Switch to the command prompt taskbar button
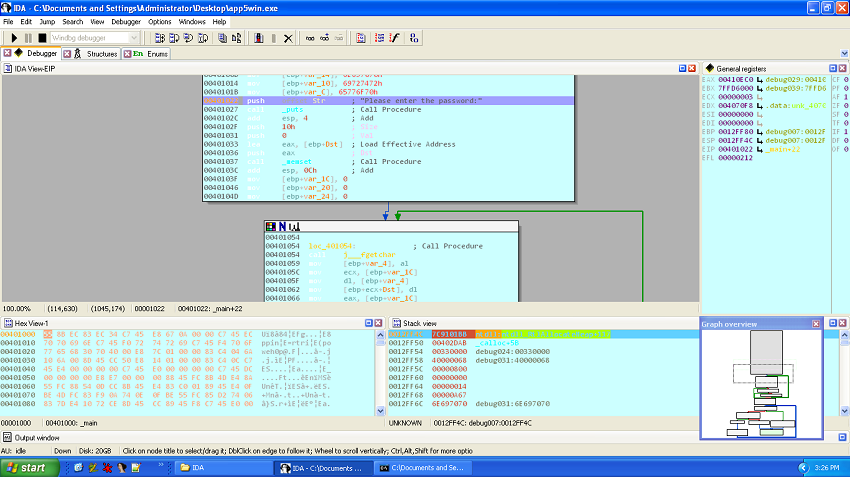Screen dimensions: 850x477 pos(423,468)
